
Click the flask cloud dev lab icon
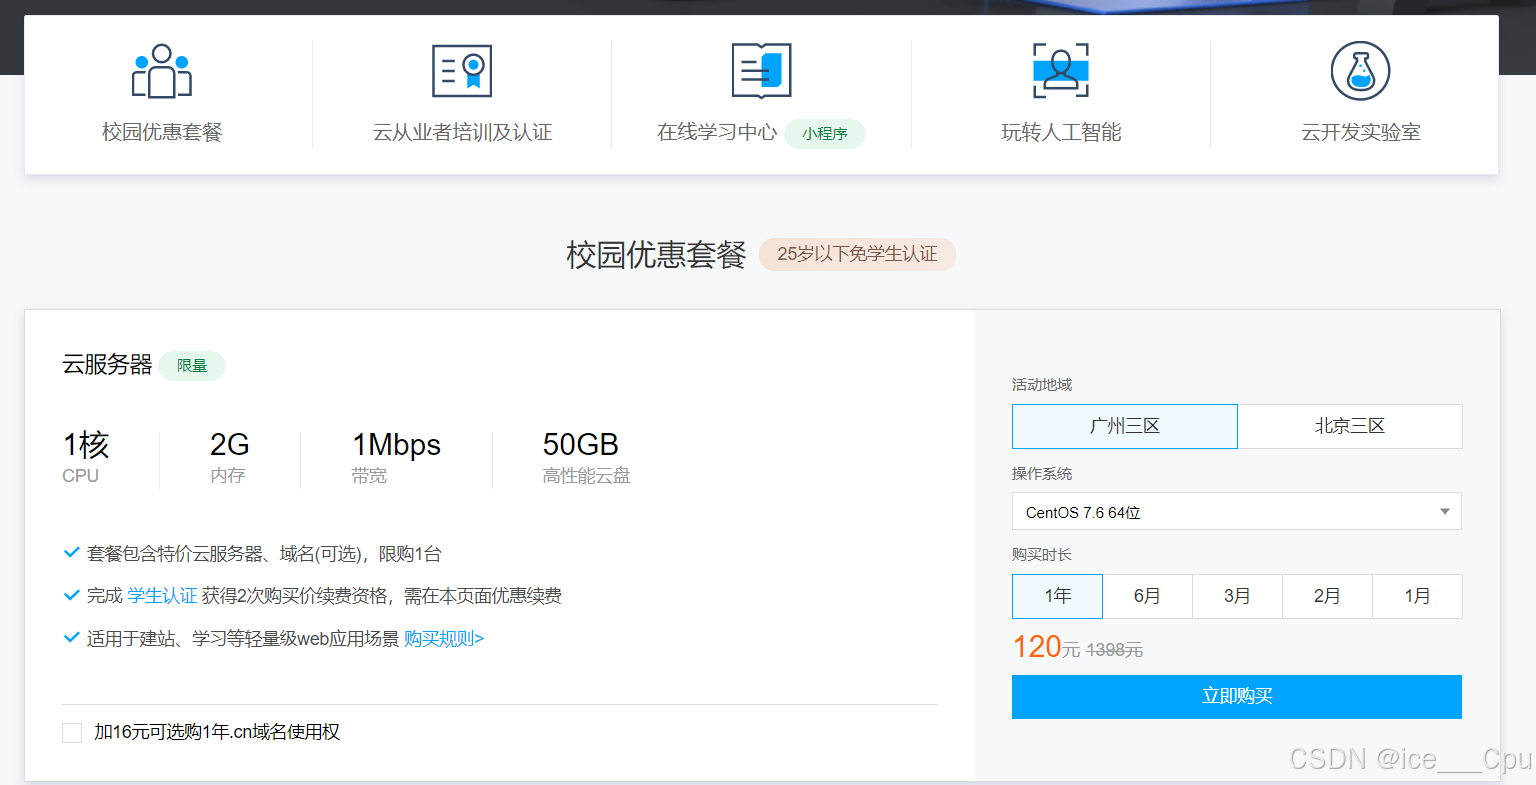[1360, 71]
